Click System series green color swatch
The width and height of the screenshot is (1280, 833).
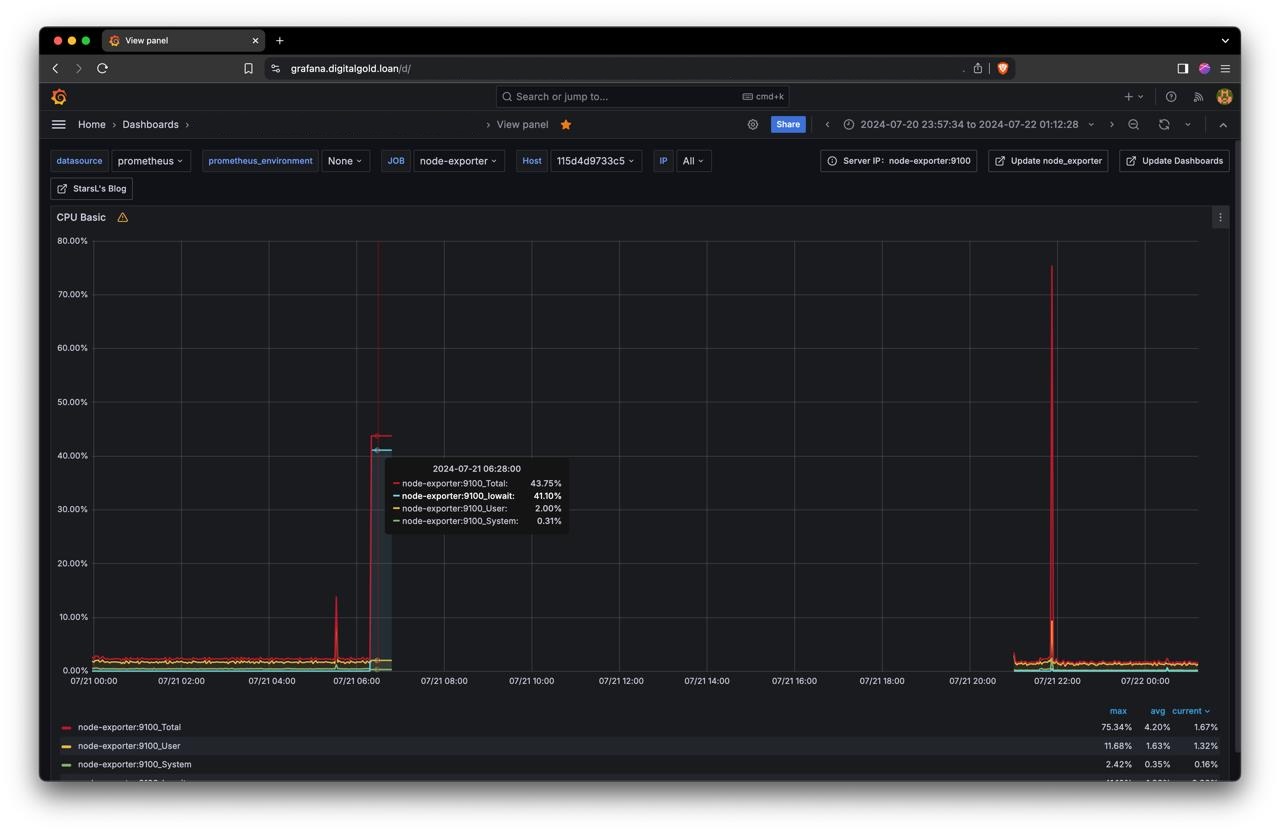(67, 765)
